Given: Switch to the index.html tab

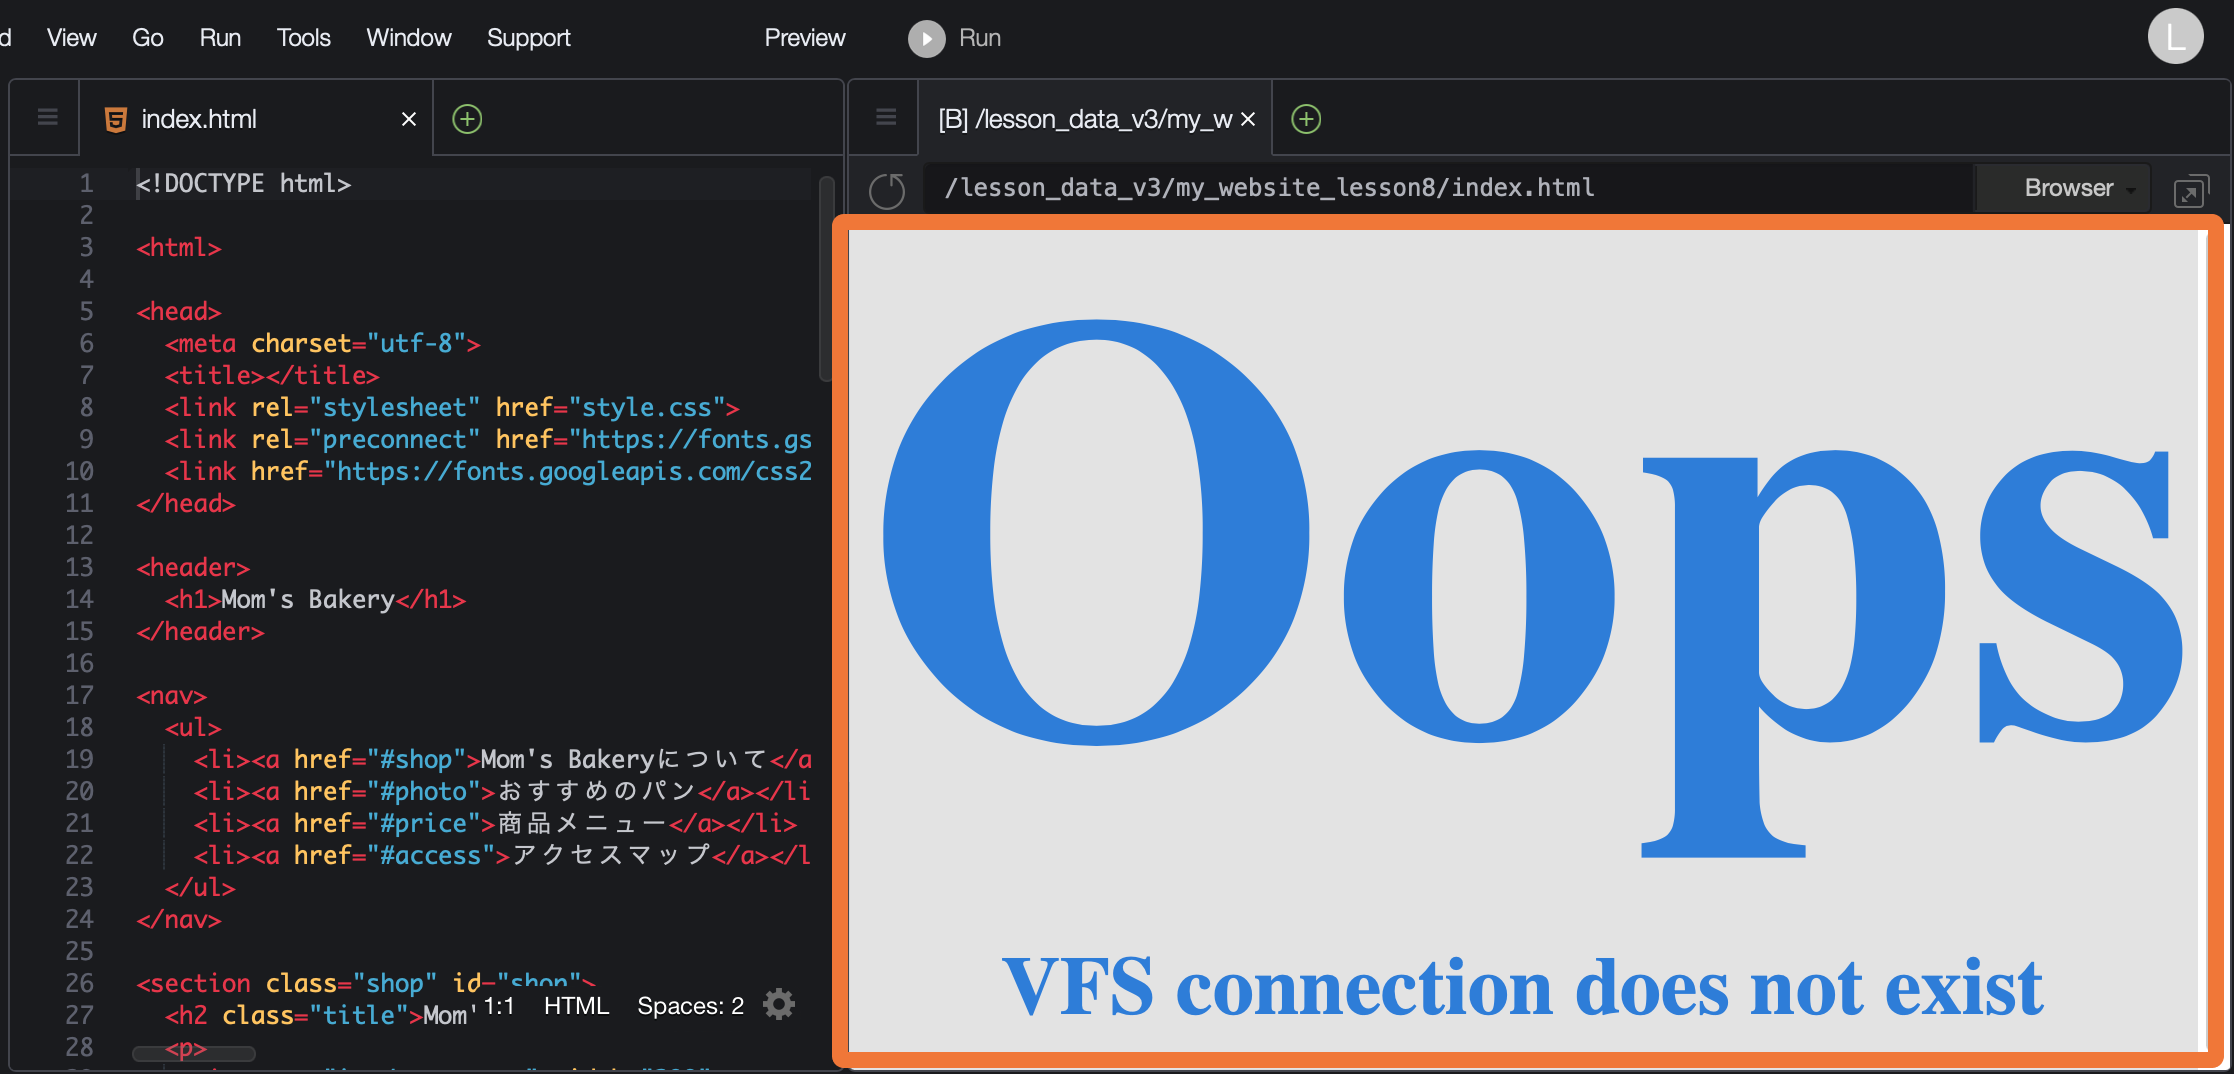Looking at the screenshot, I should click(200, 119).
